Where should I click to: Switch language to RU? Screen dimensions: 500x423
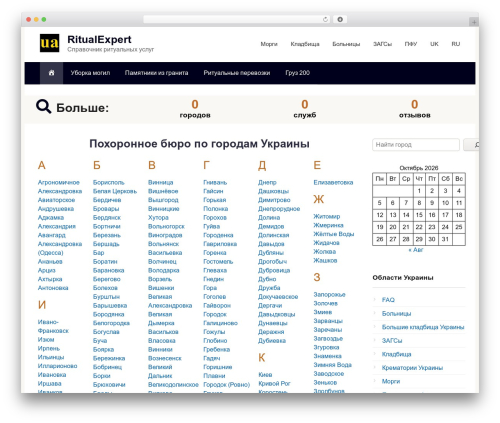[x=456, y=44]
